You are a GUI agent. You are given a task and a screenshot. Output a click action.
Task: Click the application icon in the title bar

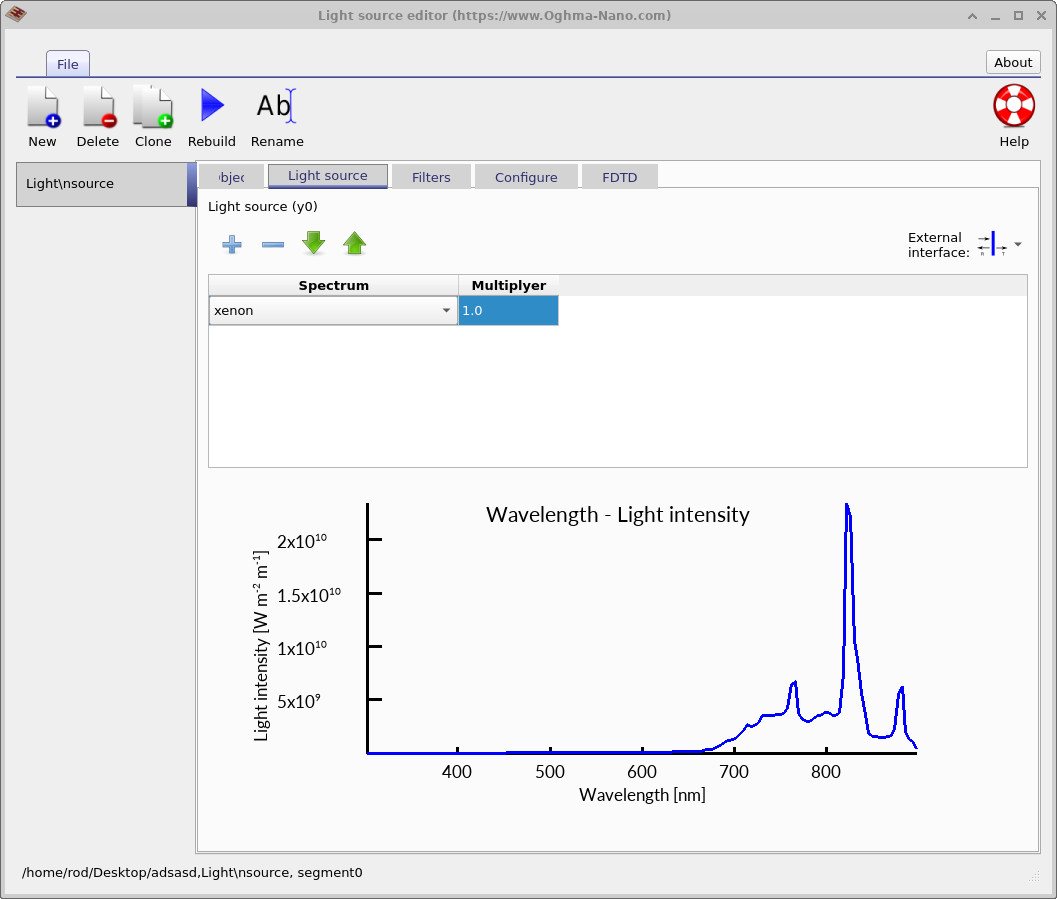(x=16, y=14)
